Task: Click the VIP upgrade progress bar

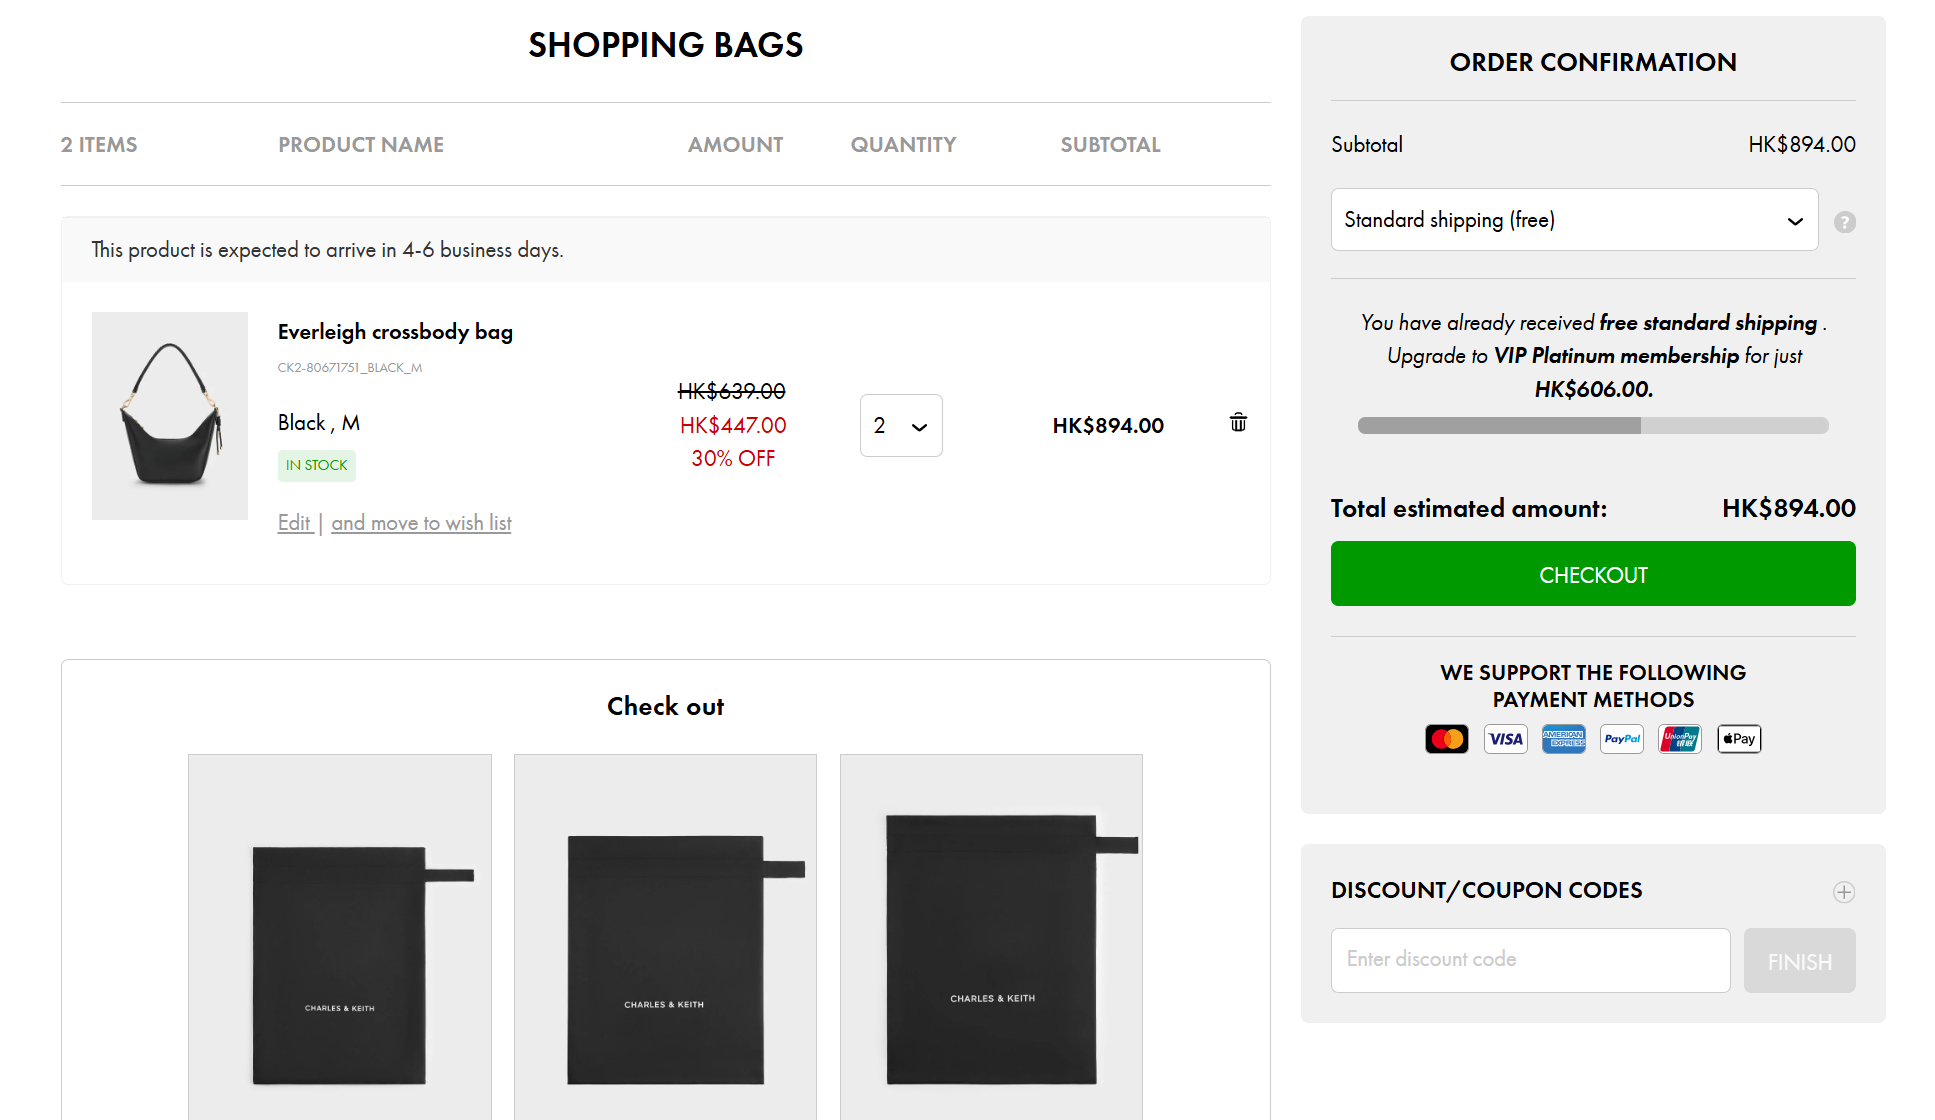Action: click(x=1592, y=425)
